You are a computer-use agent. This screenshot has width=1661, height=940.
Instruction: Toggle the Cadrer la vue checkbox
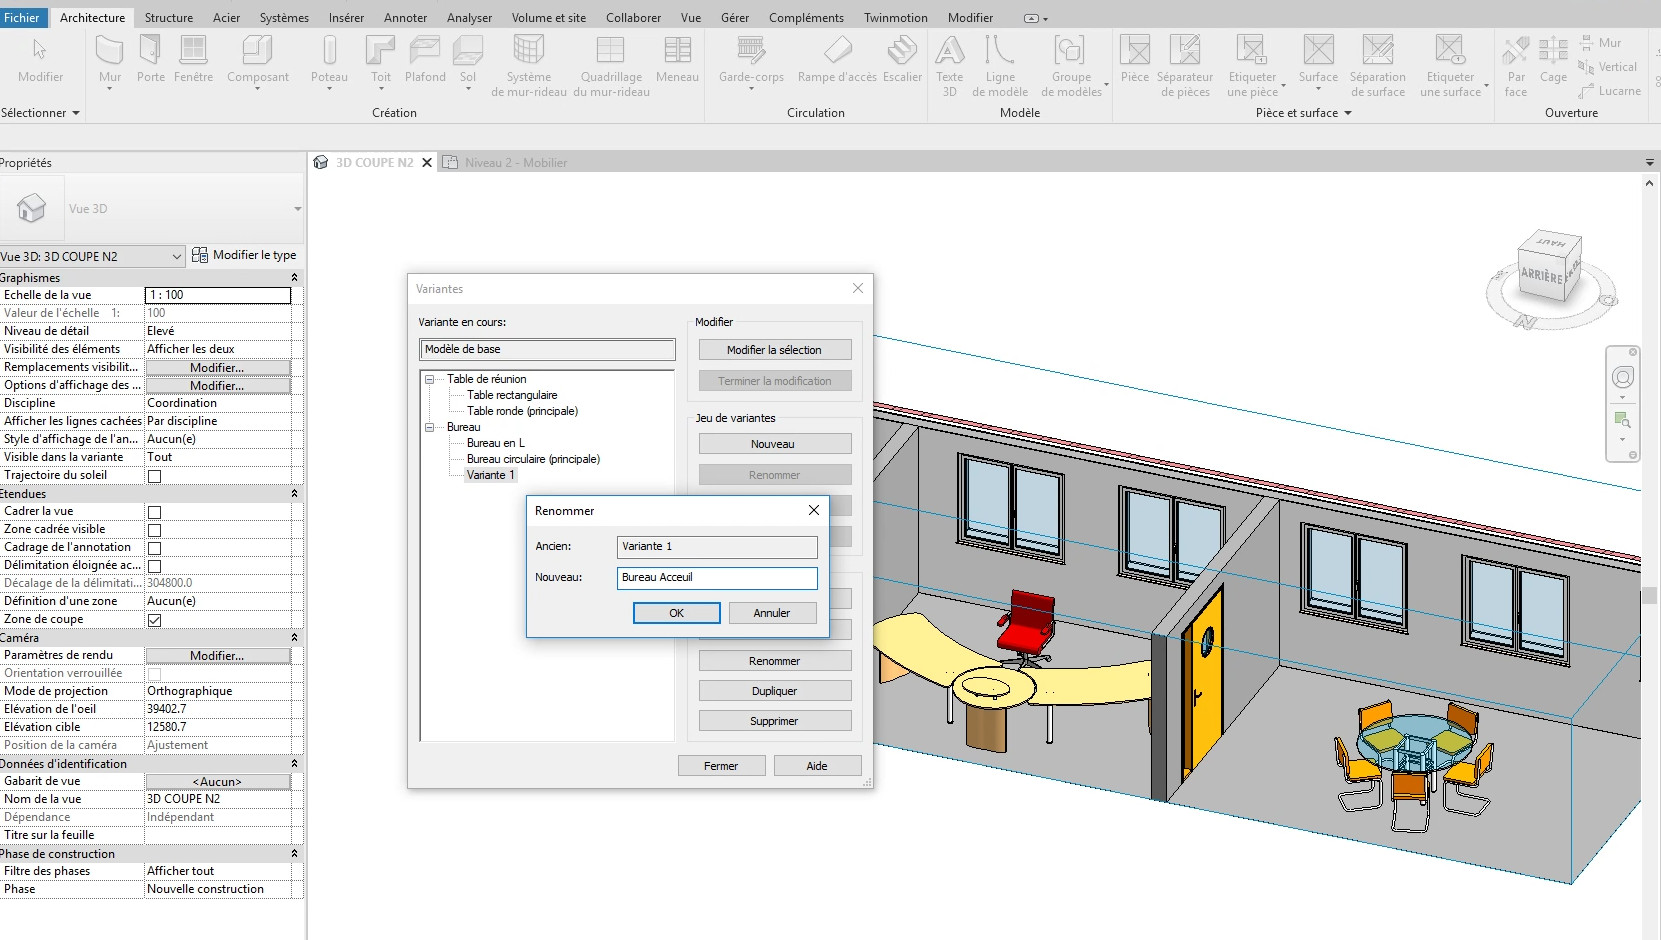(x=154, y=512)
